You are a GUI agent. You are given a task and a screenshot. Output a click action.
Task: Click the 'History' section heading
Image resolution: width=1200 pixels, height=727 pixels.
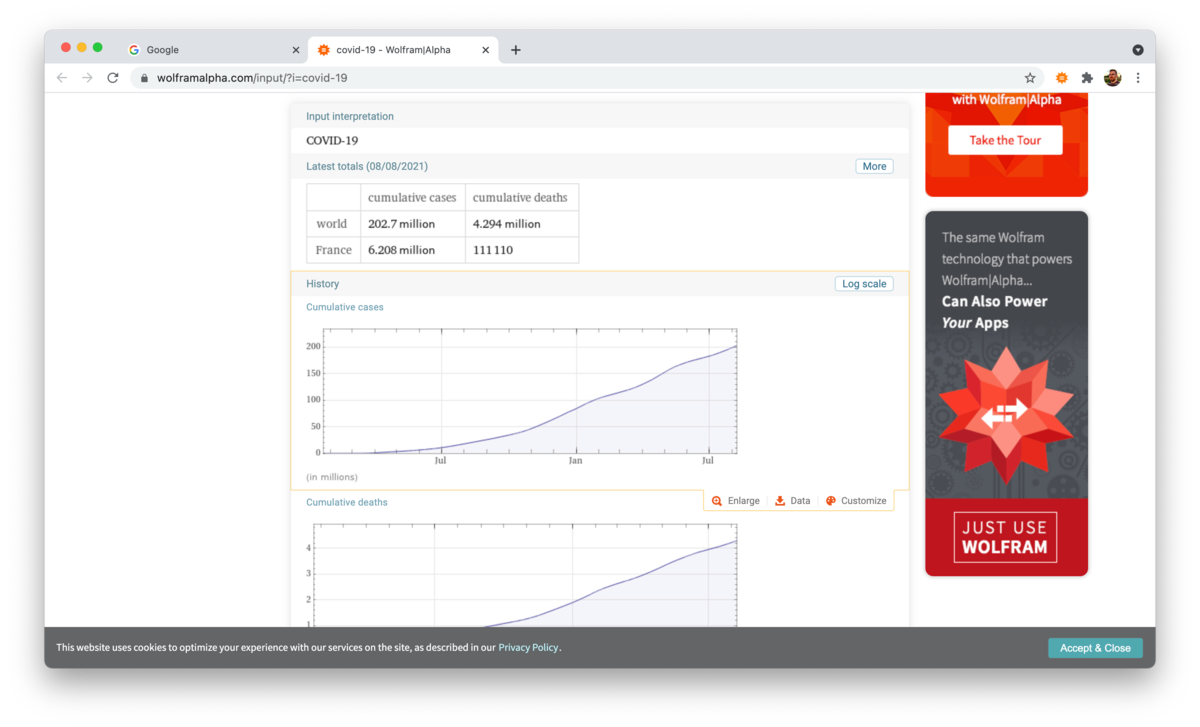pos(322,284)
